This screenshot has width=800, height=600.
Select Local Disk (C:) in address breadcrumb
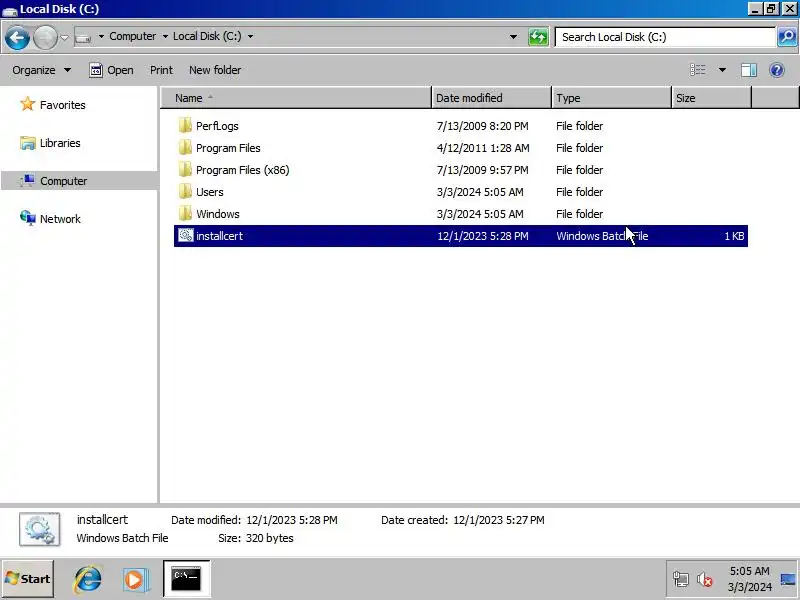click(207, 36)
